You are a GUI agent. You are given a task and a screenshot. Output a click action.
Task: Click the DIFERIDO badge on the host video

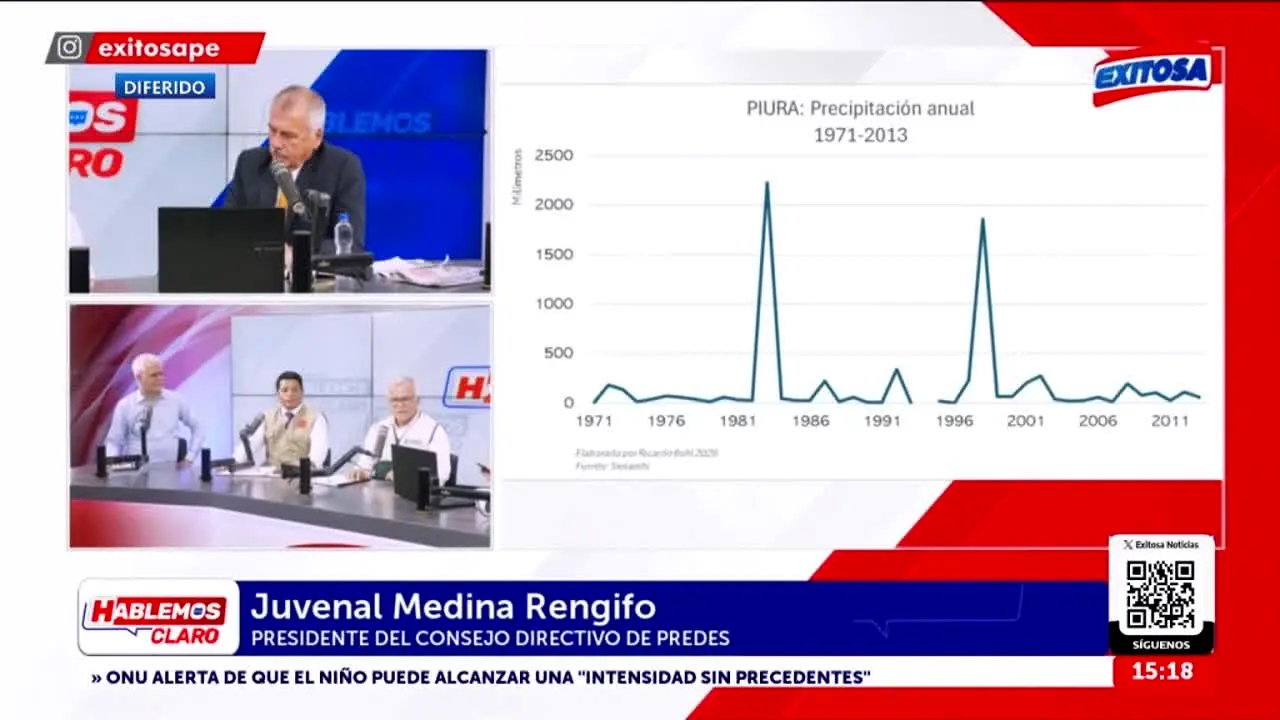pyautogui.click(x=164, y=87)
